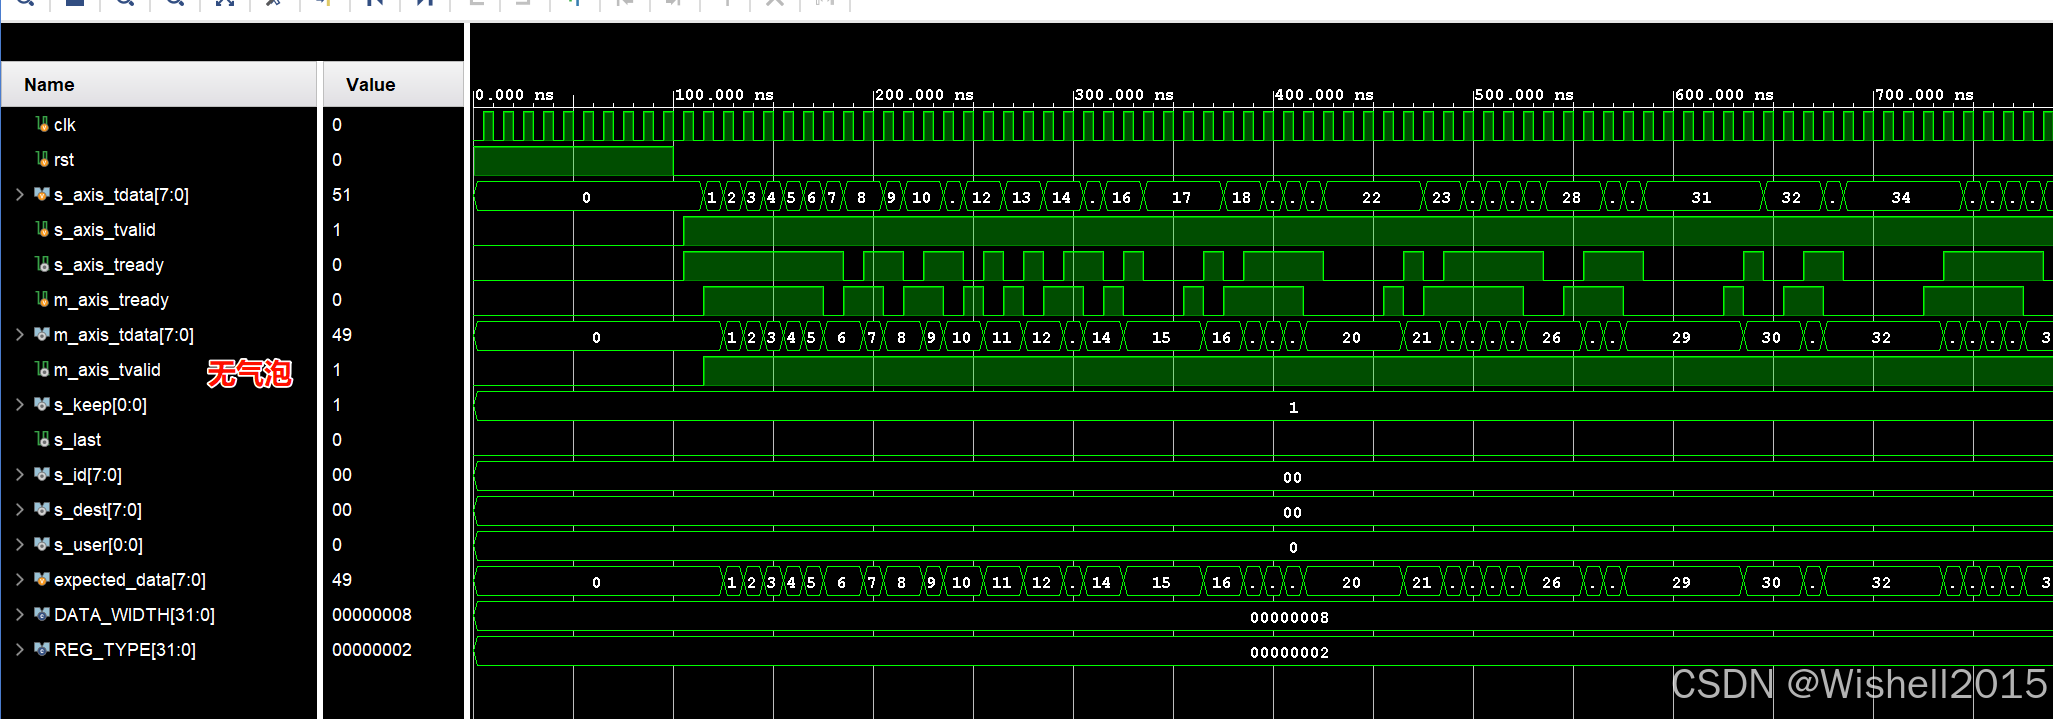The width and height of the screenshot is (2053, 719).
Task: Expand the expected_data[7:0] bus
Action: (19, 579)
